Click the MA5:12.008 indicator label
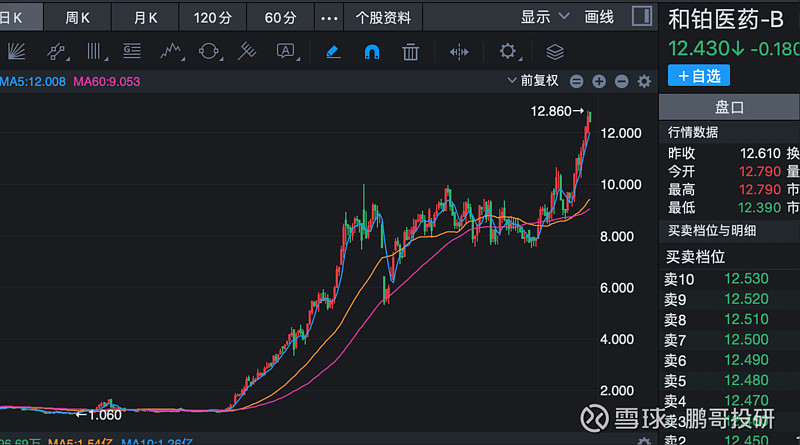This screenshot has height=445, width=800. pyautogui.click(x=33, y=82)
